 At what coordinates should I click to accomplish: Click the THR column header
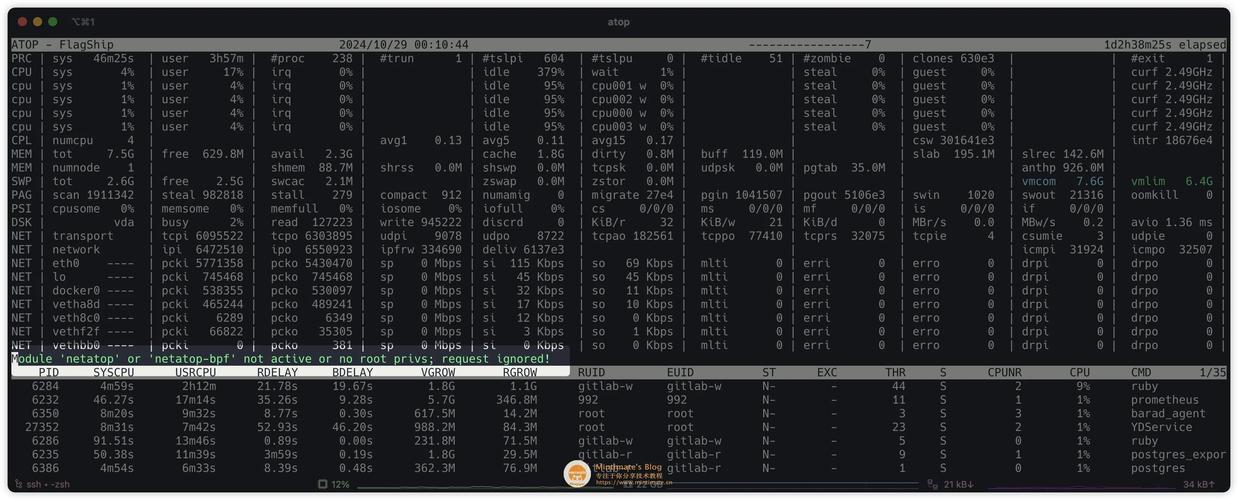pyautogui.click(x=895, y=372)
